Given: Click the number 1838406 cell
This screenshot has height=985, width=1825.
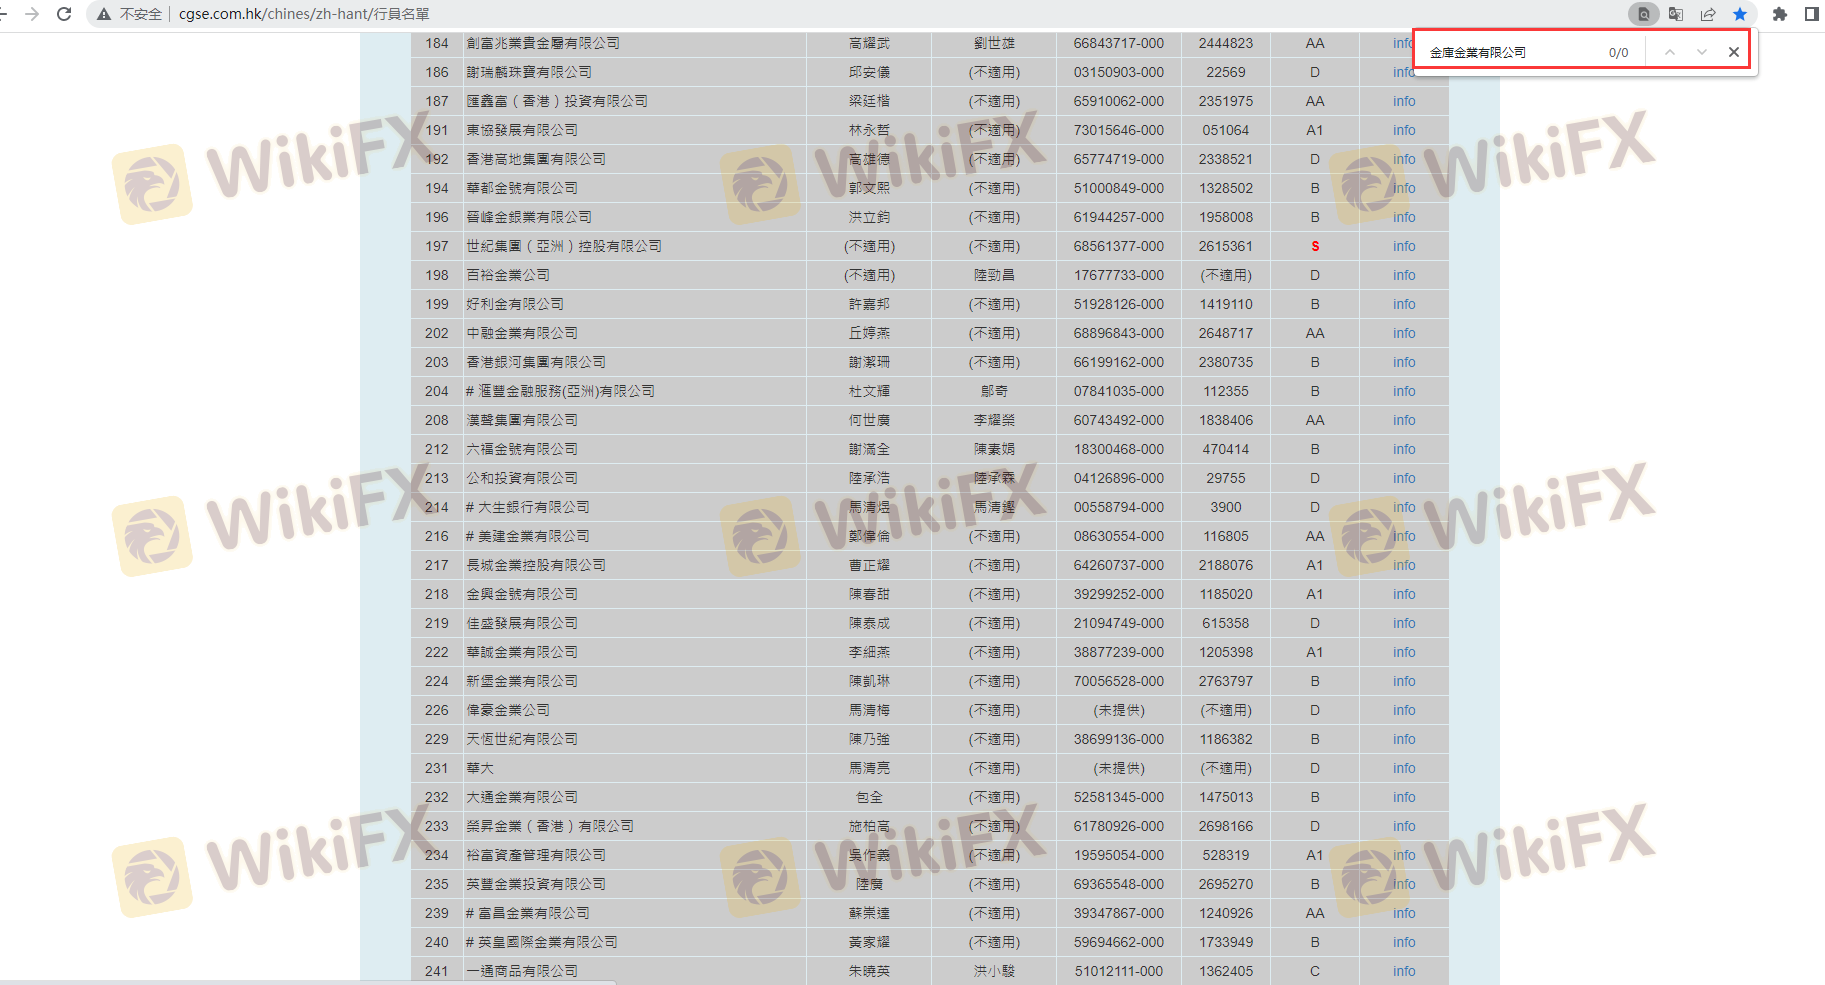Looking at the screenshot, I should pyautogui.click(x=1226, y=420).
